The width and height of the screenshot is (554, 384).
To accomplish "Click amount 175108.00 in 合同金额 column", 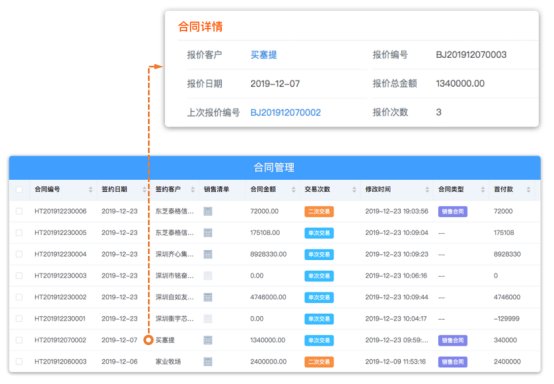I will [265, 233].
